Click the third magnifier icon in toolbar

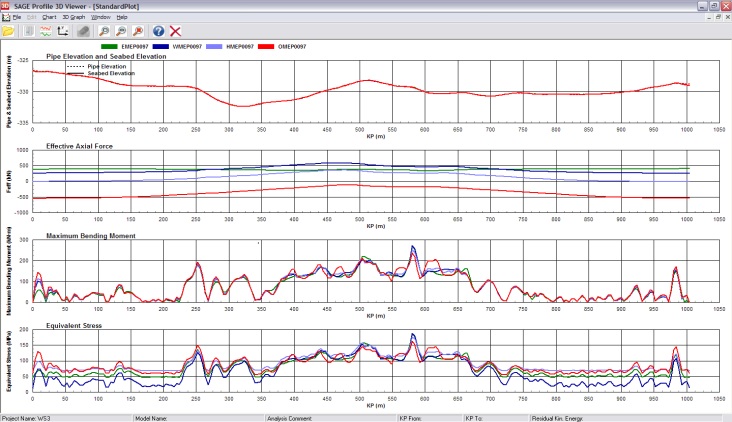click(x=137, y=31)
